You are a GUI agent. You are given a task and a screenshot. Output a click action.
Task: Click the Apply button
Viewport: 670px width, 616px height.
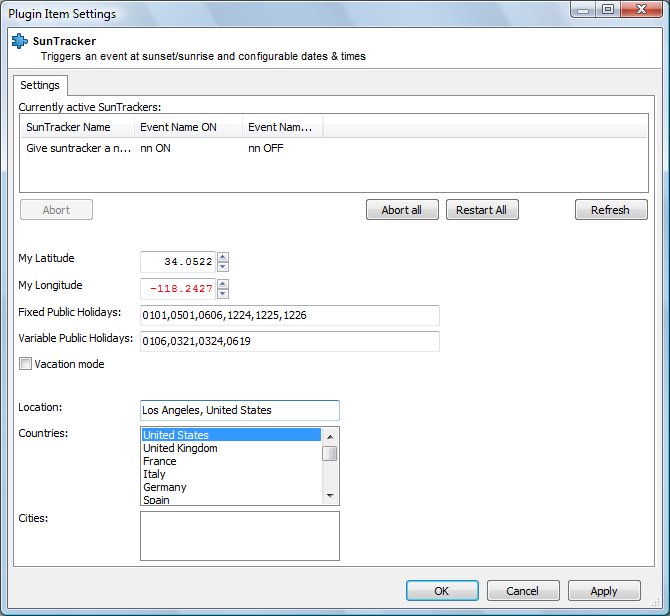coord(604,591)
